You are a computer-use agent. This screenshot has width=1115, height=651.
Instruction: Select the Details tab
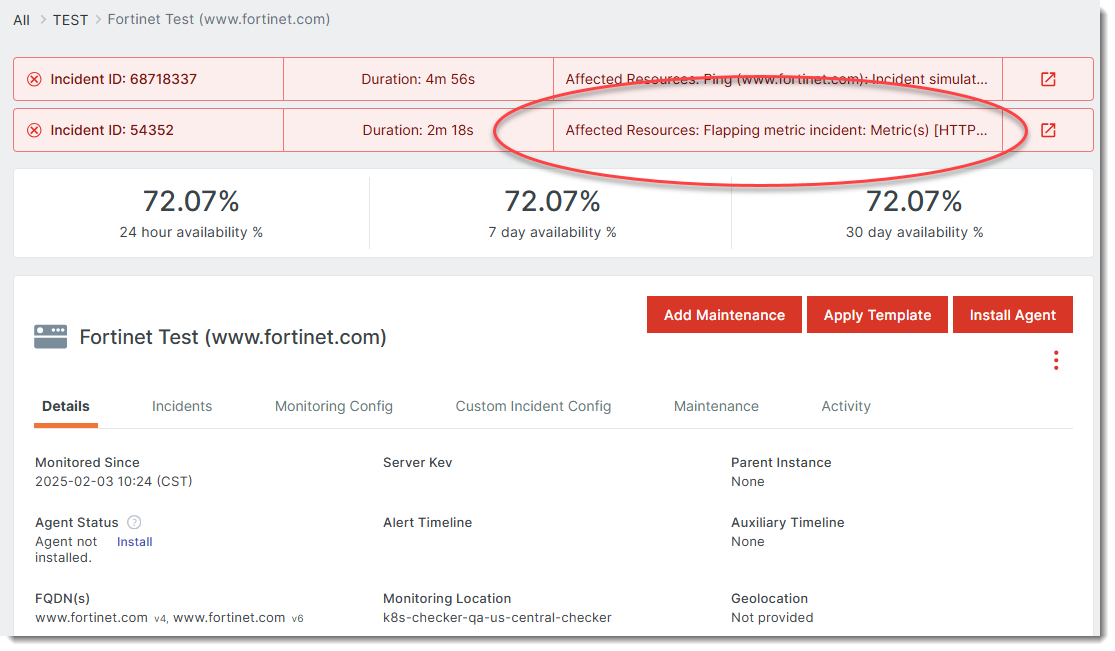click(x=66, y=406)
